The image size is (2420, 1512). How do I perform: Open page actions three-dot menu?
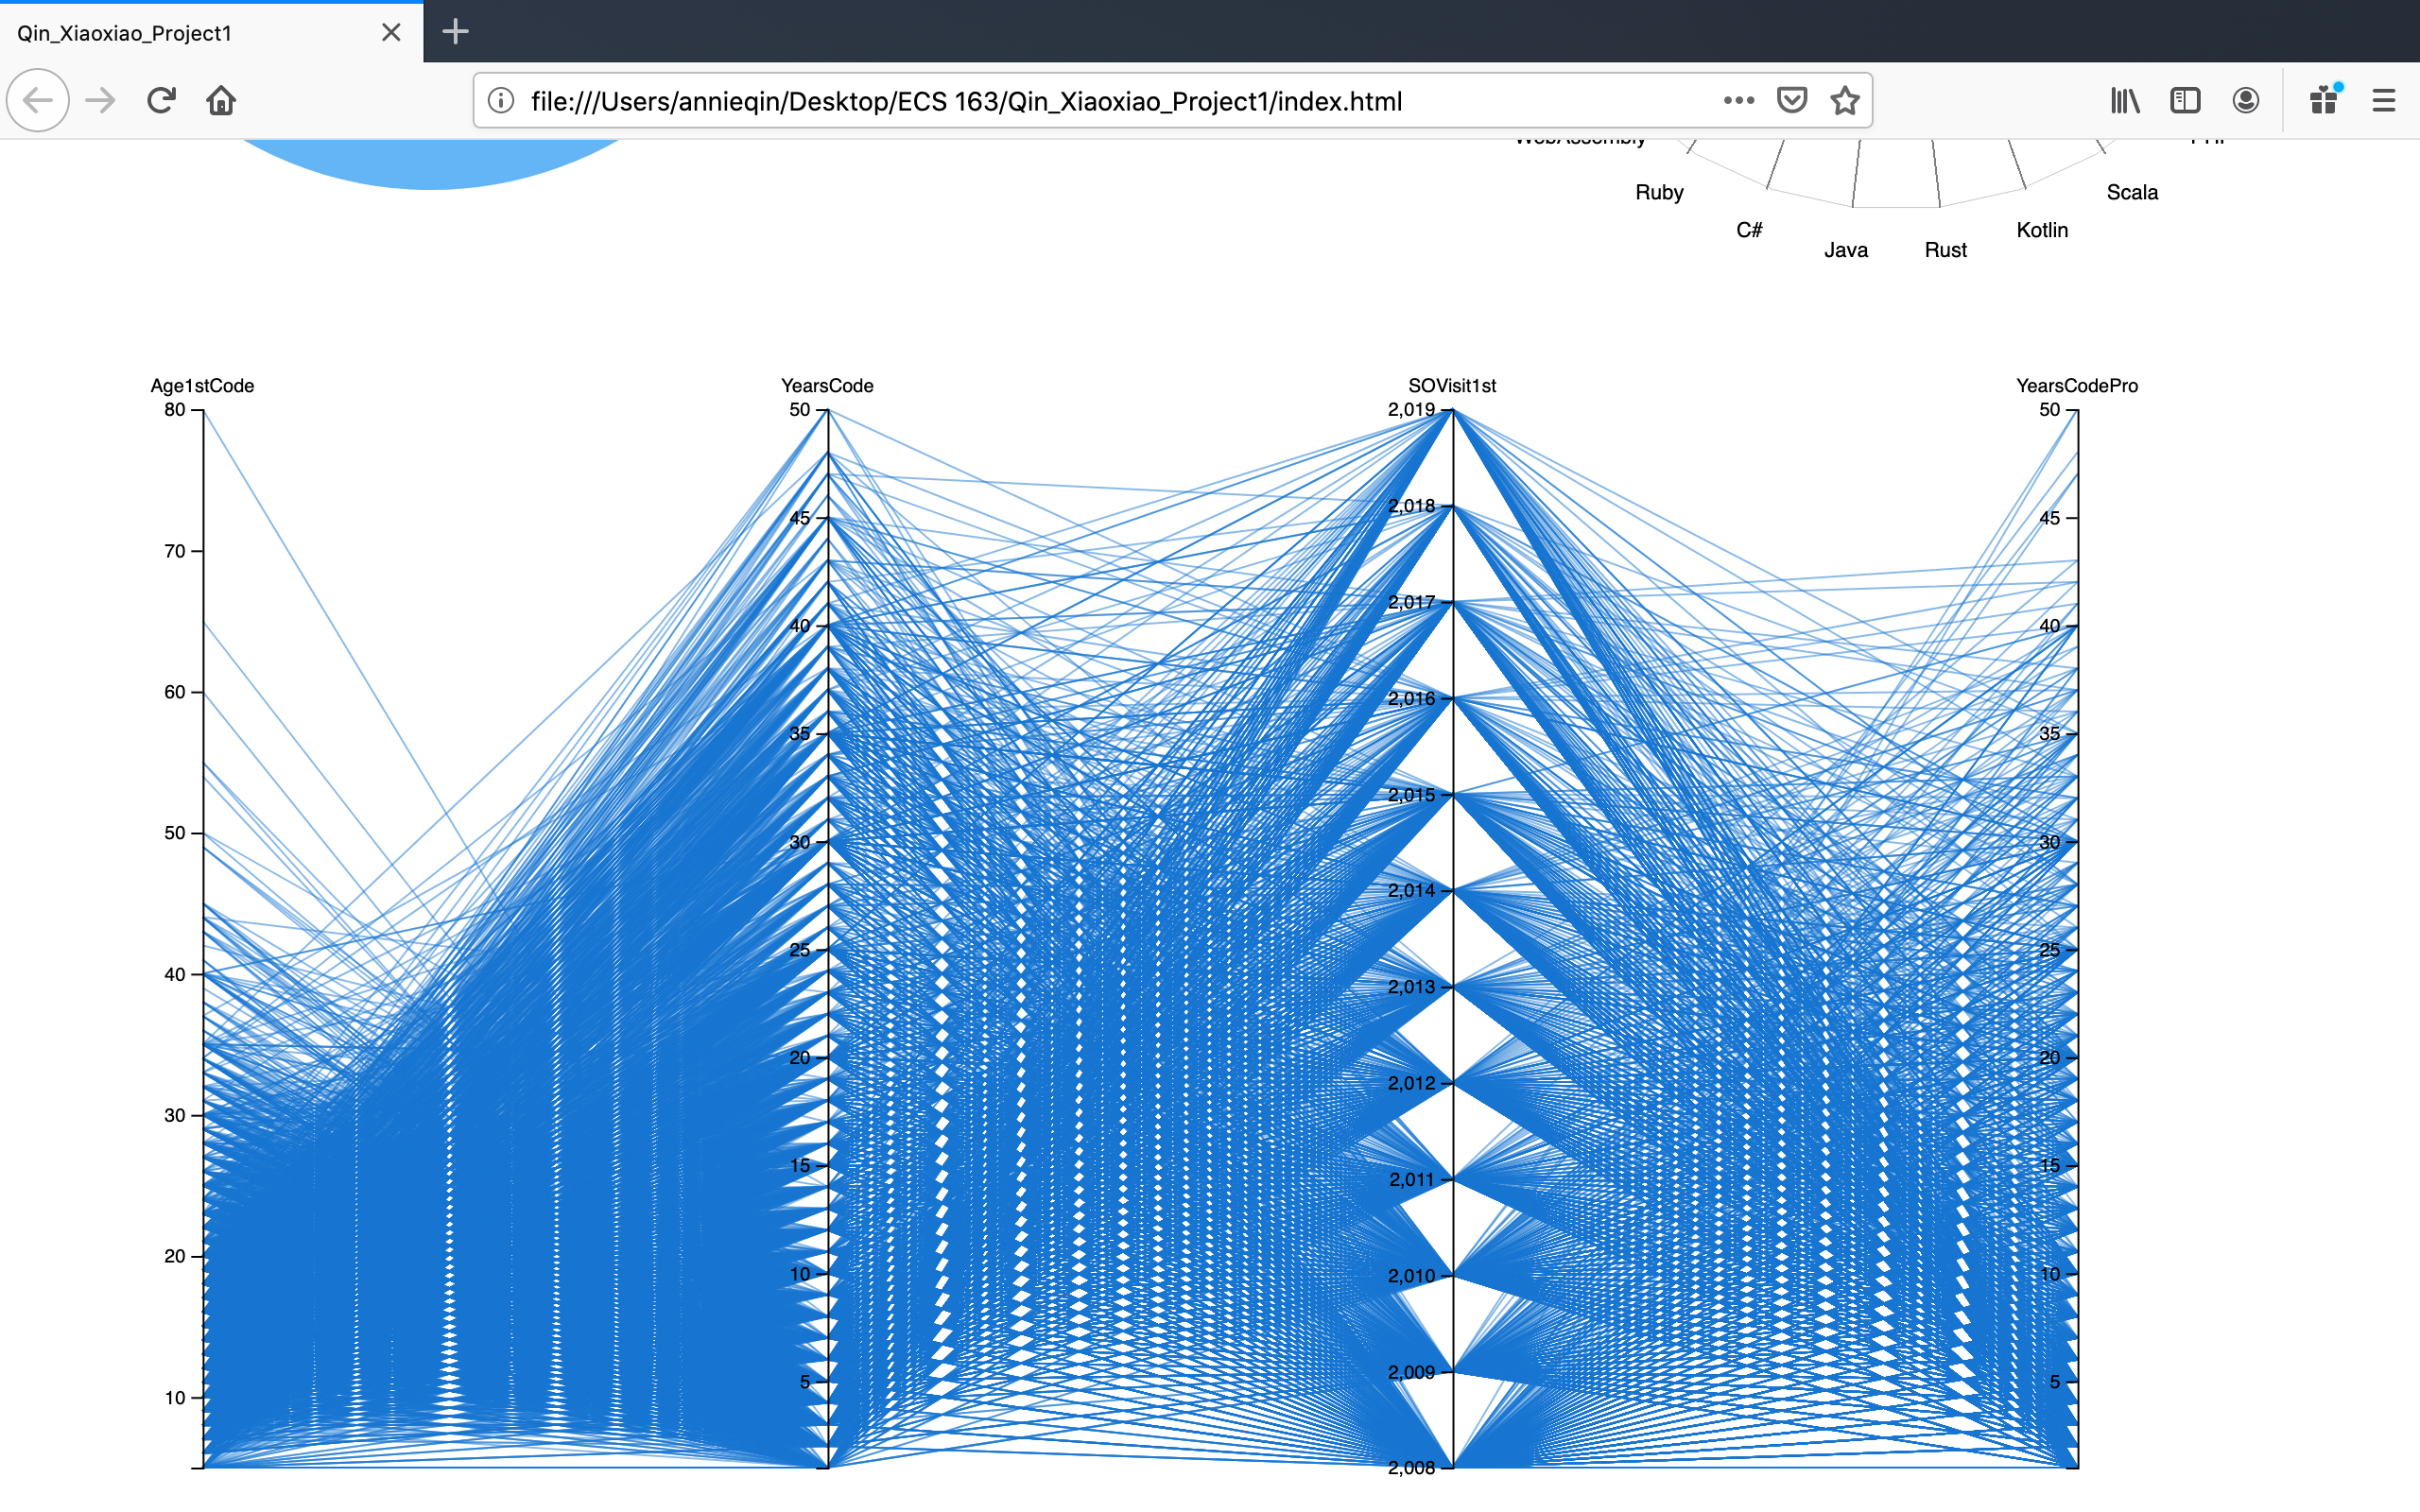[x=1738, y=100]
